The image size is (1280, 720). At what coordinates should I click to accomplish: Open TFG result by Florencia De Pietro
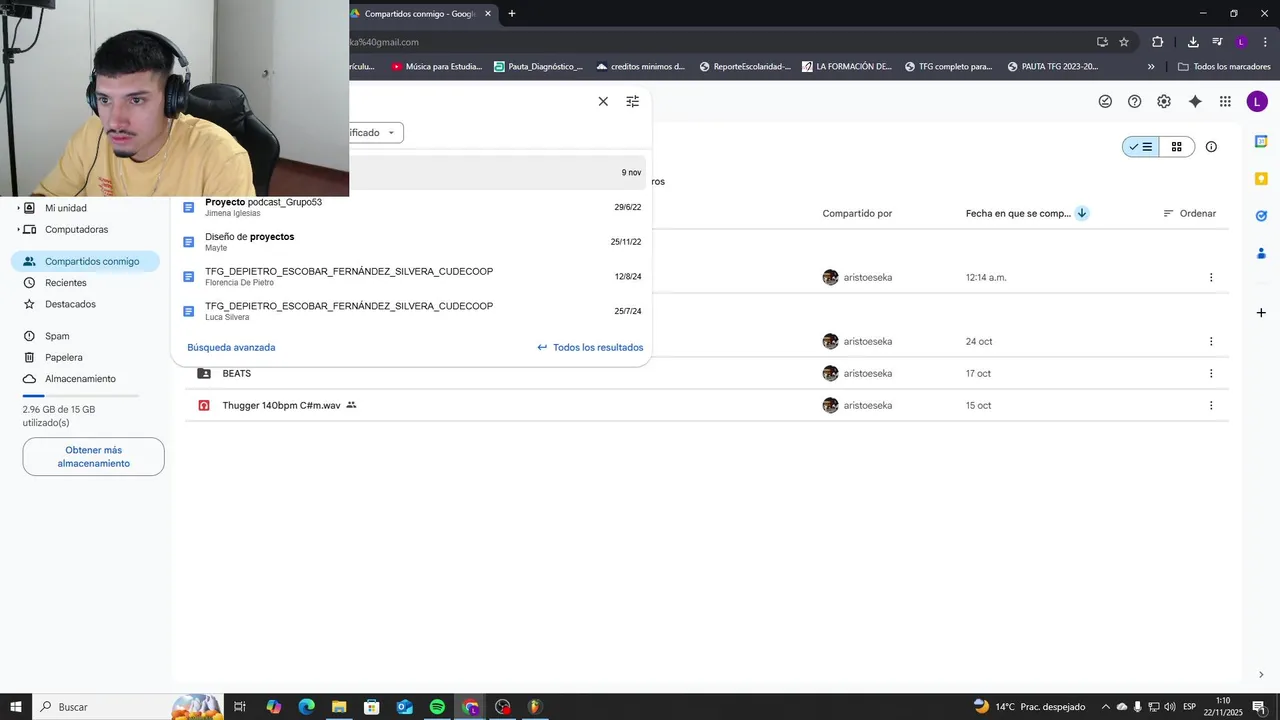pyautogui.click(x=411, y=276)
